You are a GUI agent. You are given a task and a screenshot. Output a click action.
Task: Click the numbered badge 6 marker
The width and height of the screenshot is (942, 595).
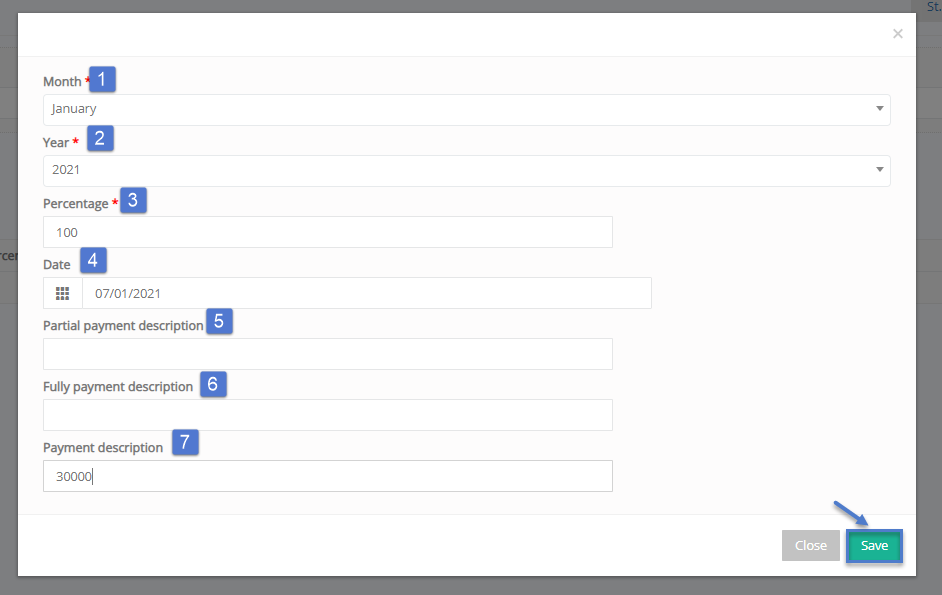click(x=213, y=384)
